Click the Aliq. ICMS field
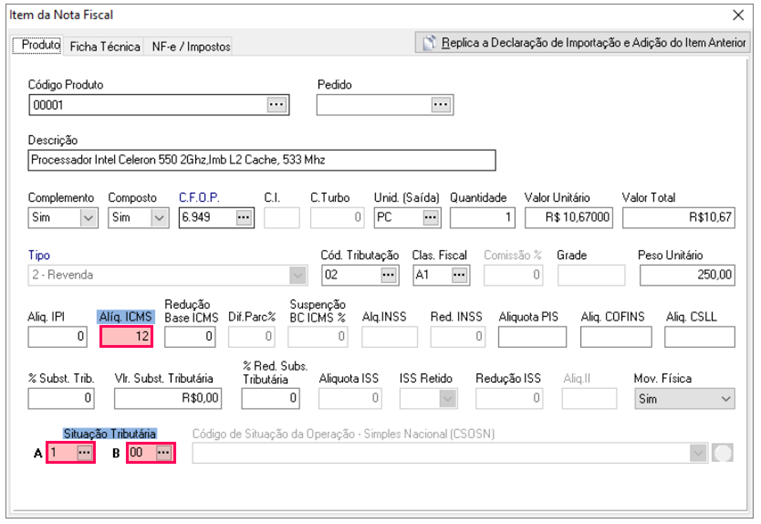 click(x=127, y=337)
